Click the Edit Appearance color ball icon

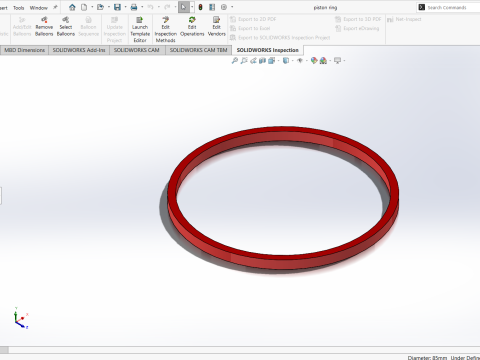(x=314, y=61)
